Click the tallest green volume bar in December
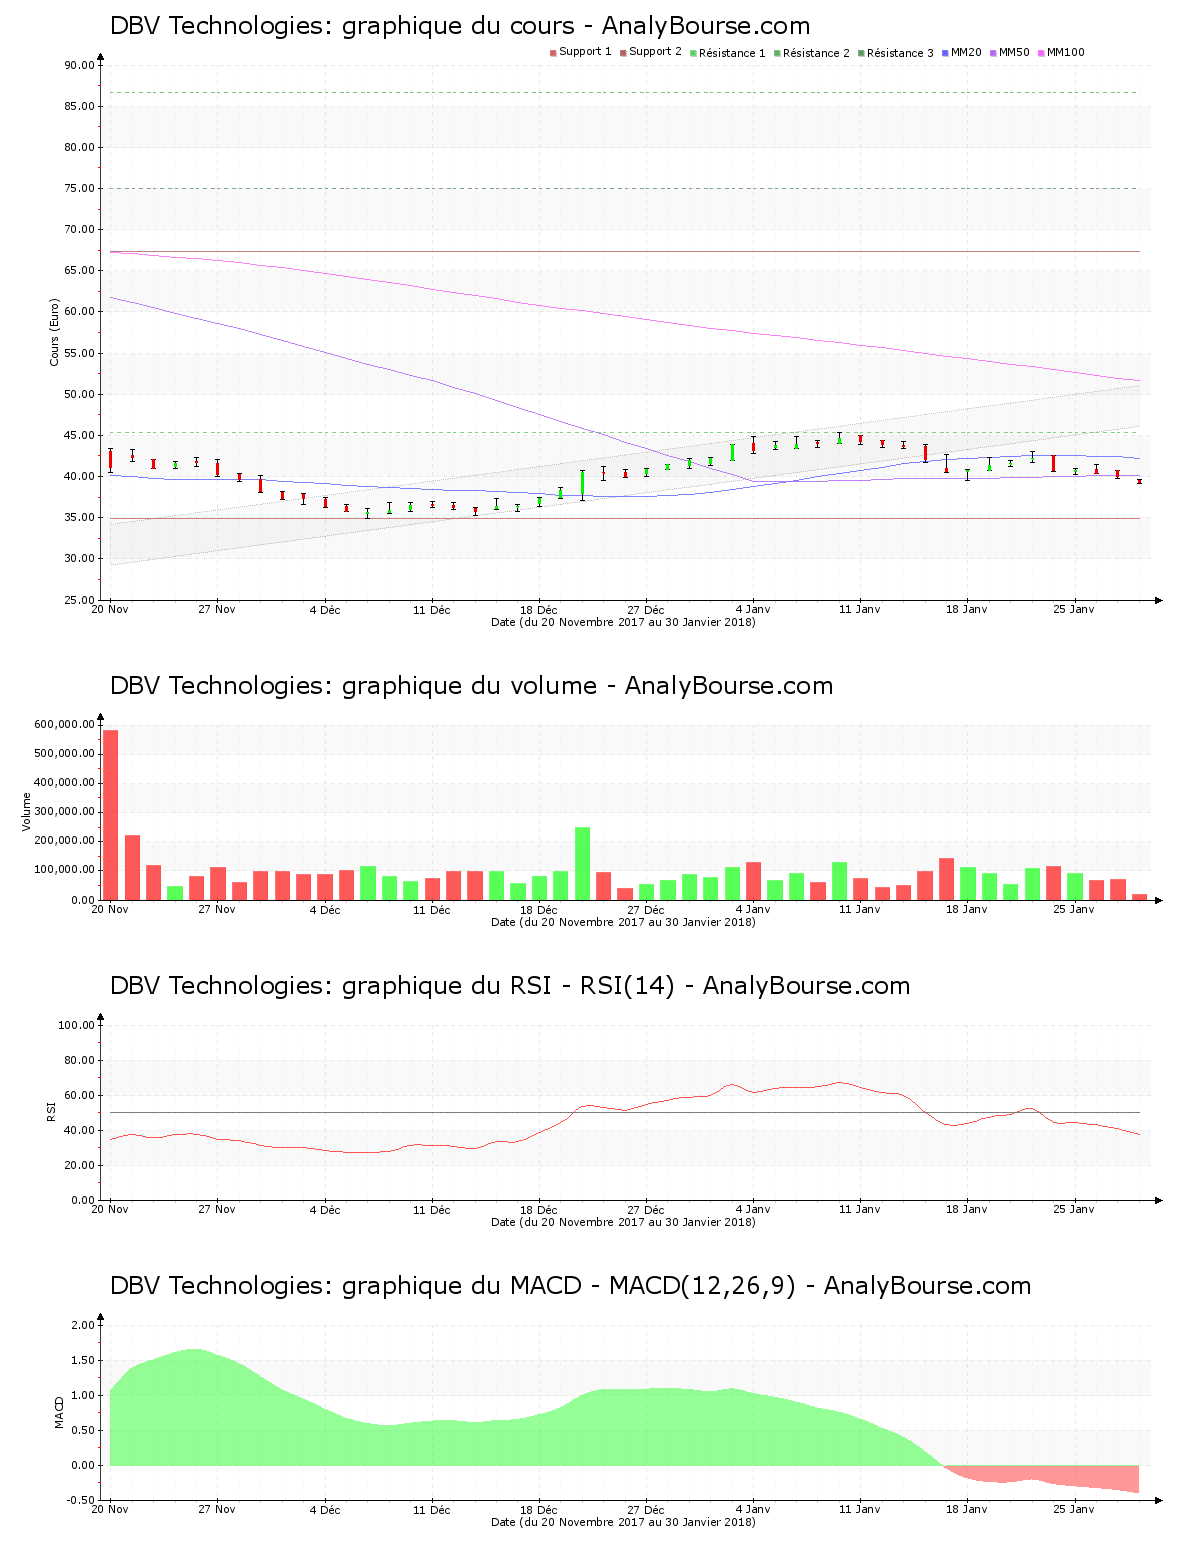The image size is (1200, 1550). click(x=582, y=864)
